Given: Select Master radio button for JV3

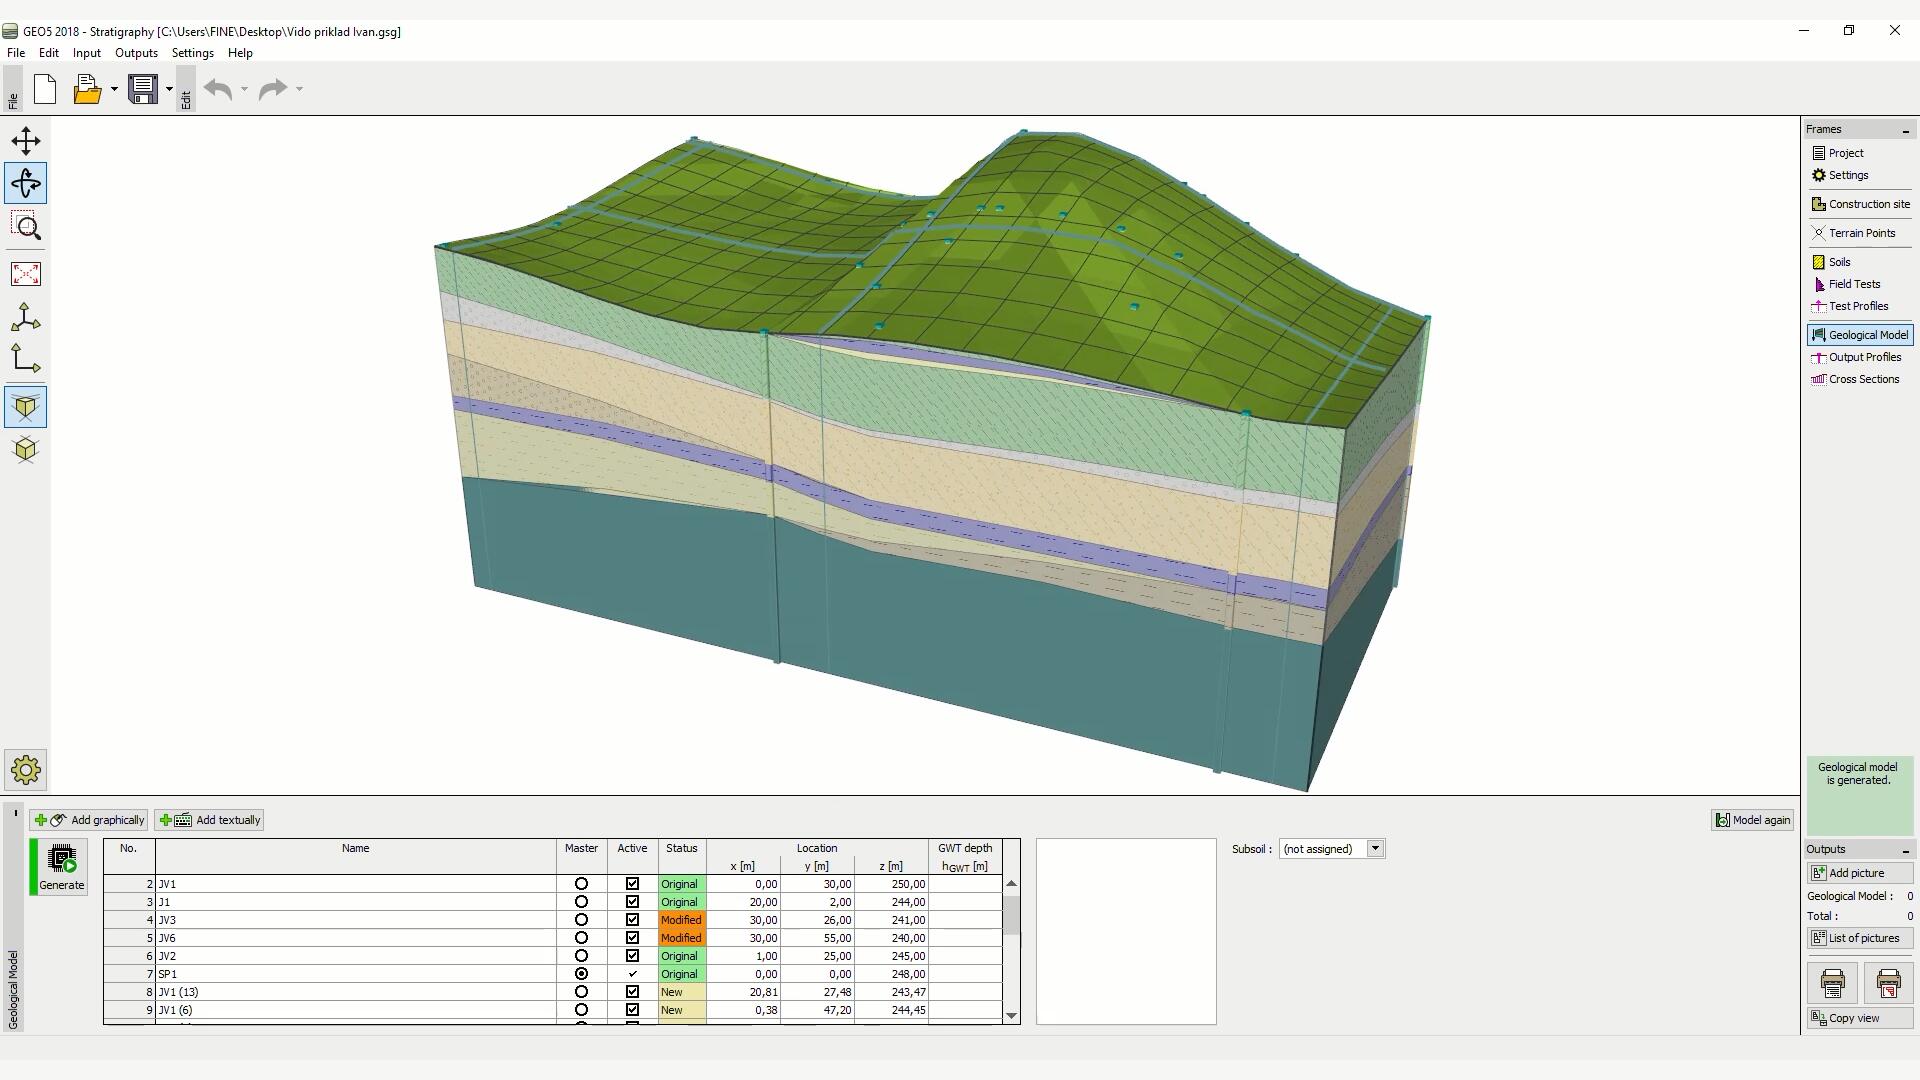Looking at the screenshot, I should [581, 920].
